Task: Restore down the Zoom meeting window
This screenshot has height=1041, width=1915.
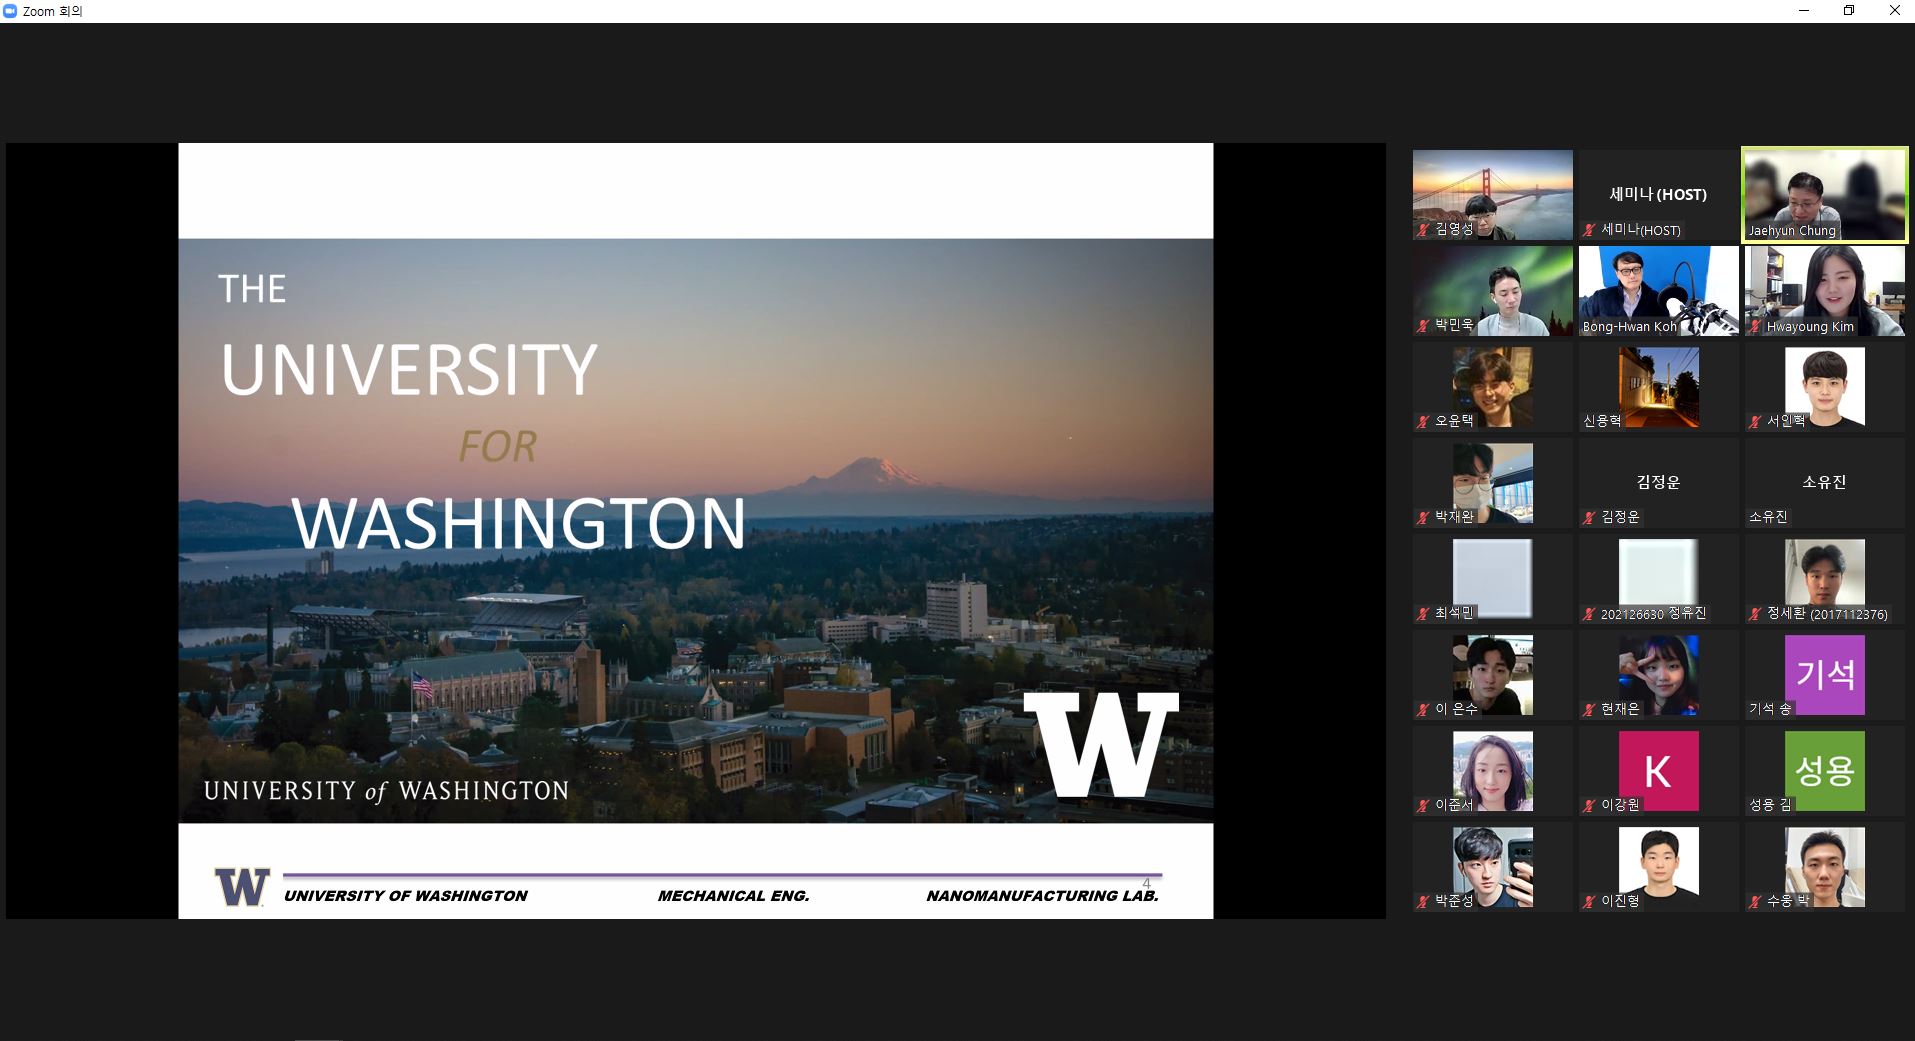Action: (1849, 11)
